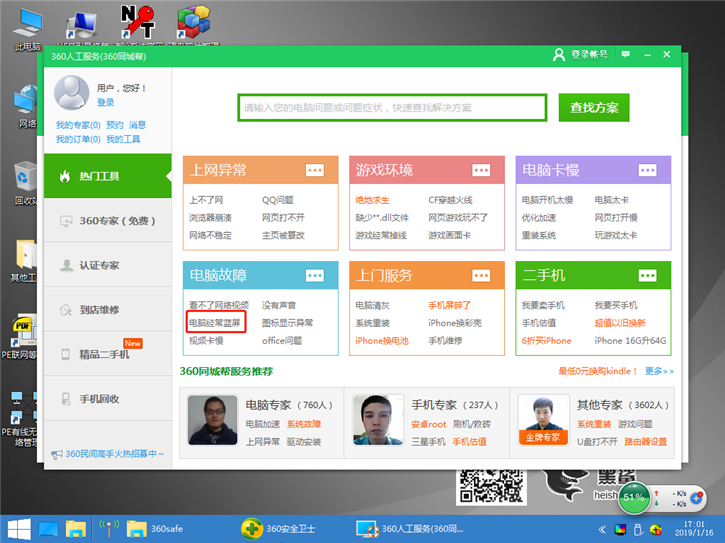Select 6折买iPhone offer
Image resolution: width=725 pixels, height=543 pixels.
(547, 340)
